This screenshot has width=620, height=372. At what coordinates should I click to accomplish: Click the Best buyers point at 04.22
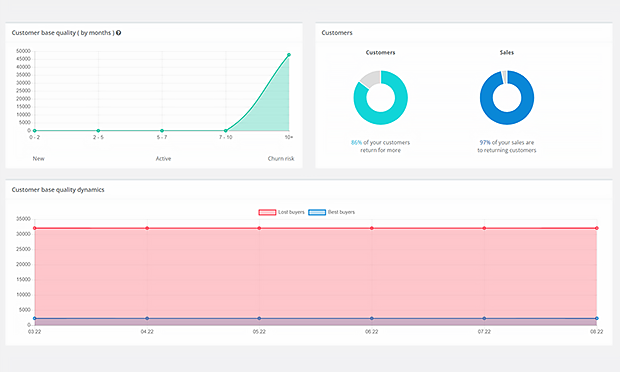pos(147,318)
